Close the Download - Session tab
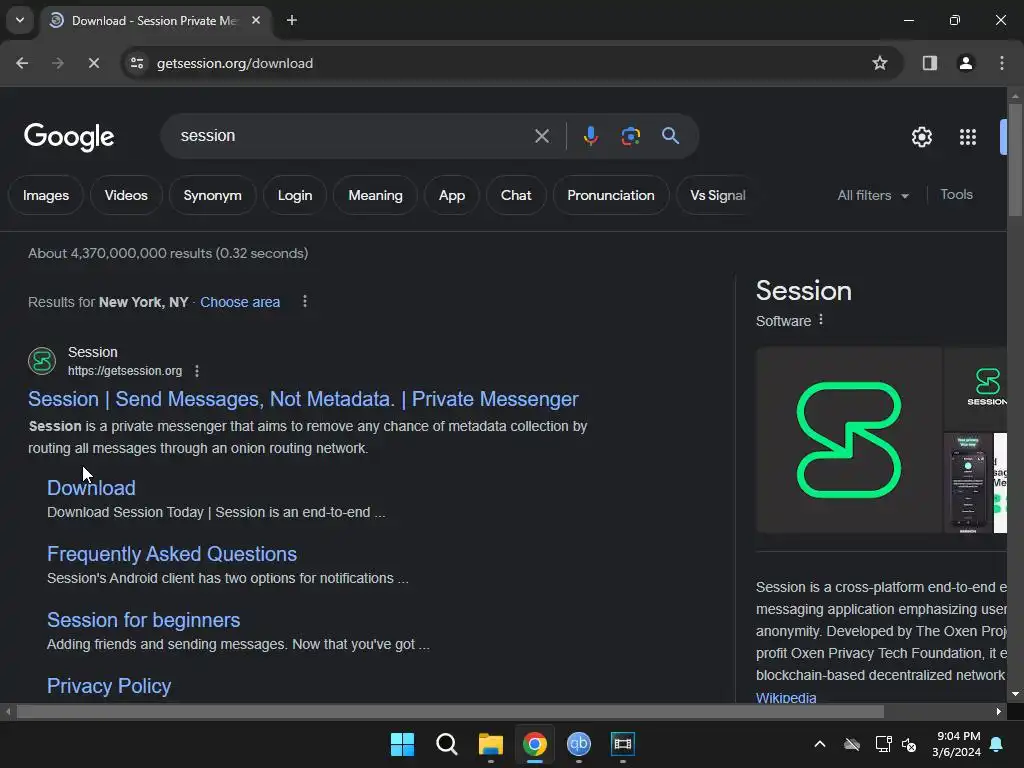Screen dimensions: 1024x768 click(256, 20)
